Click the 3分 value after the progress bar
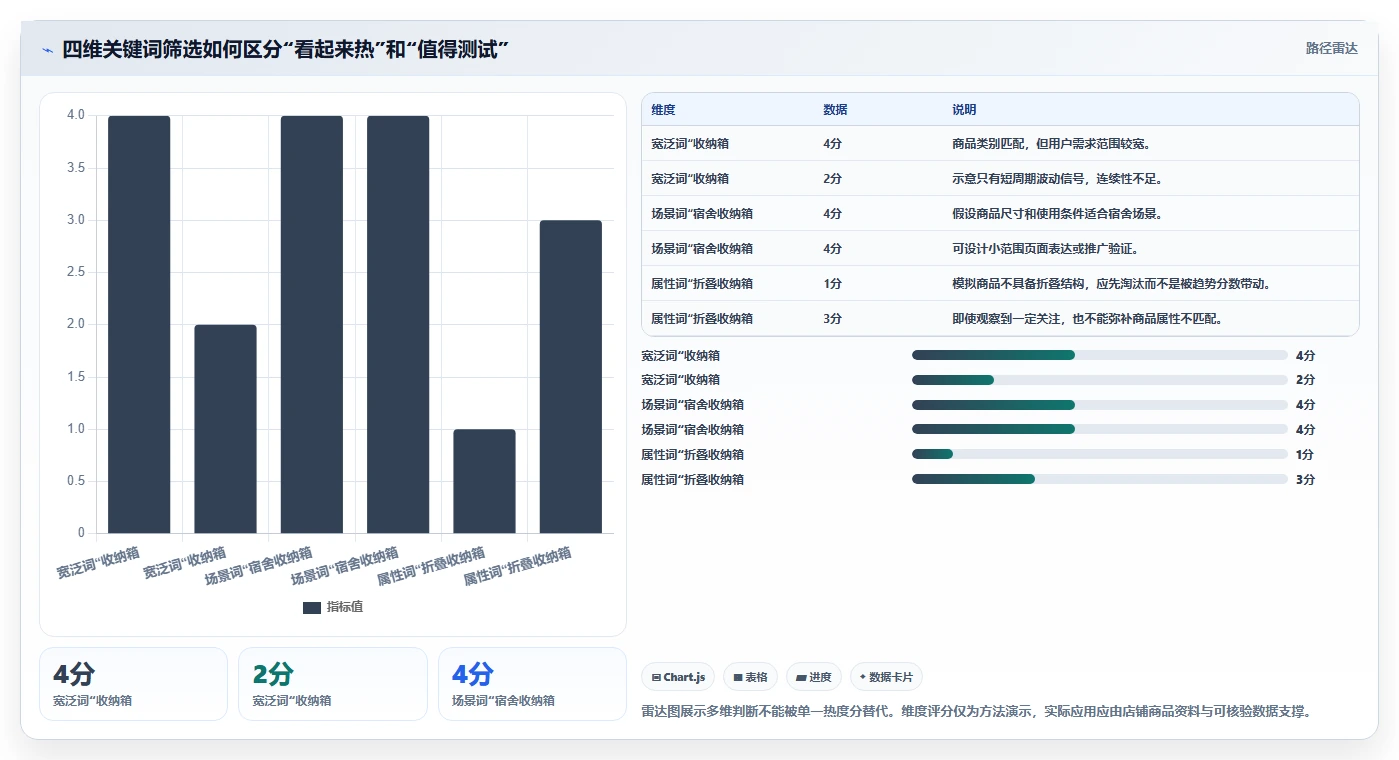1399x760 pixels. (1305, 480)
